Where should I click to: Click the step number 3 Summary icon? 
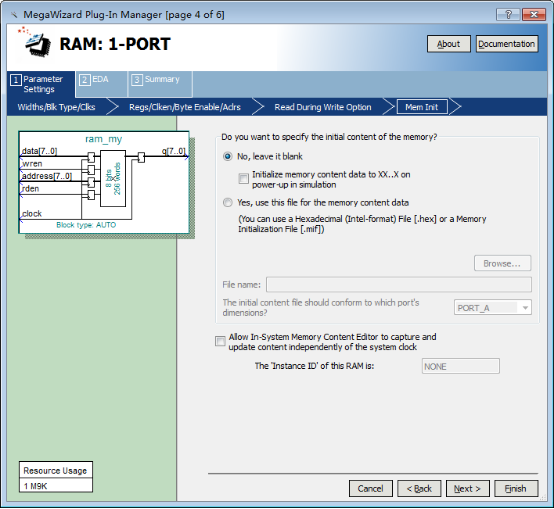click(x=137, y=80)
